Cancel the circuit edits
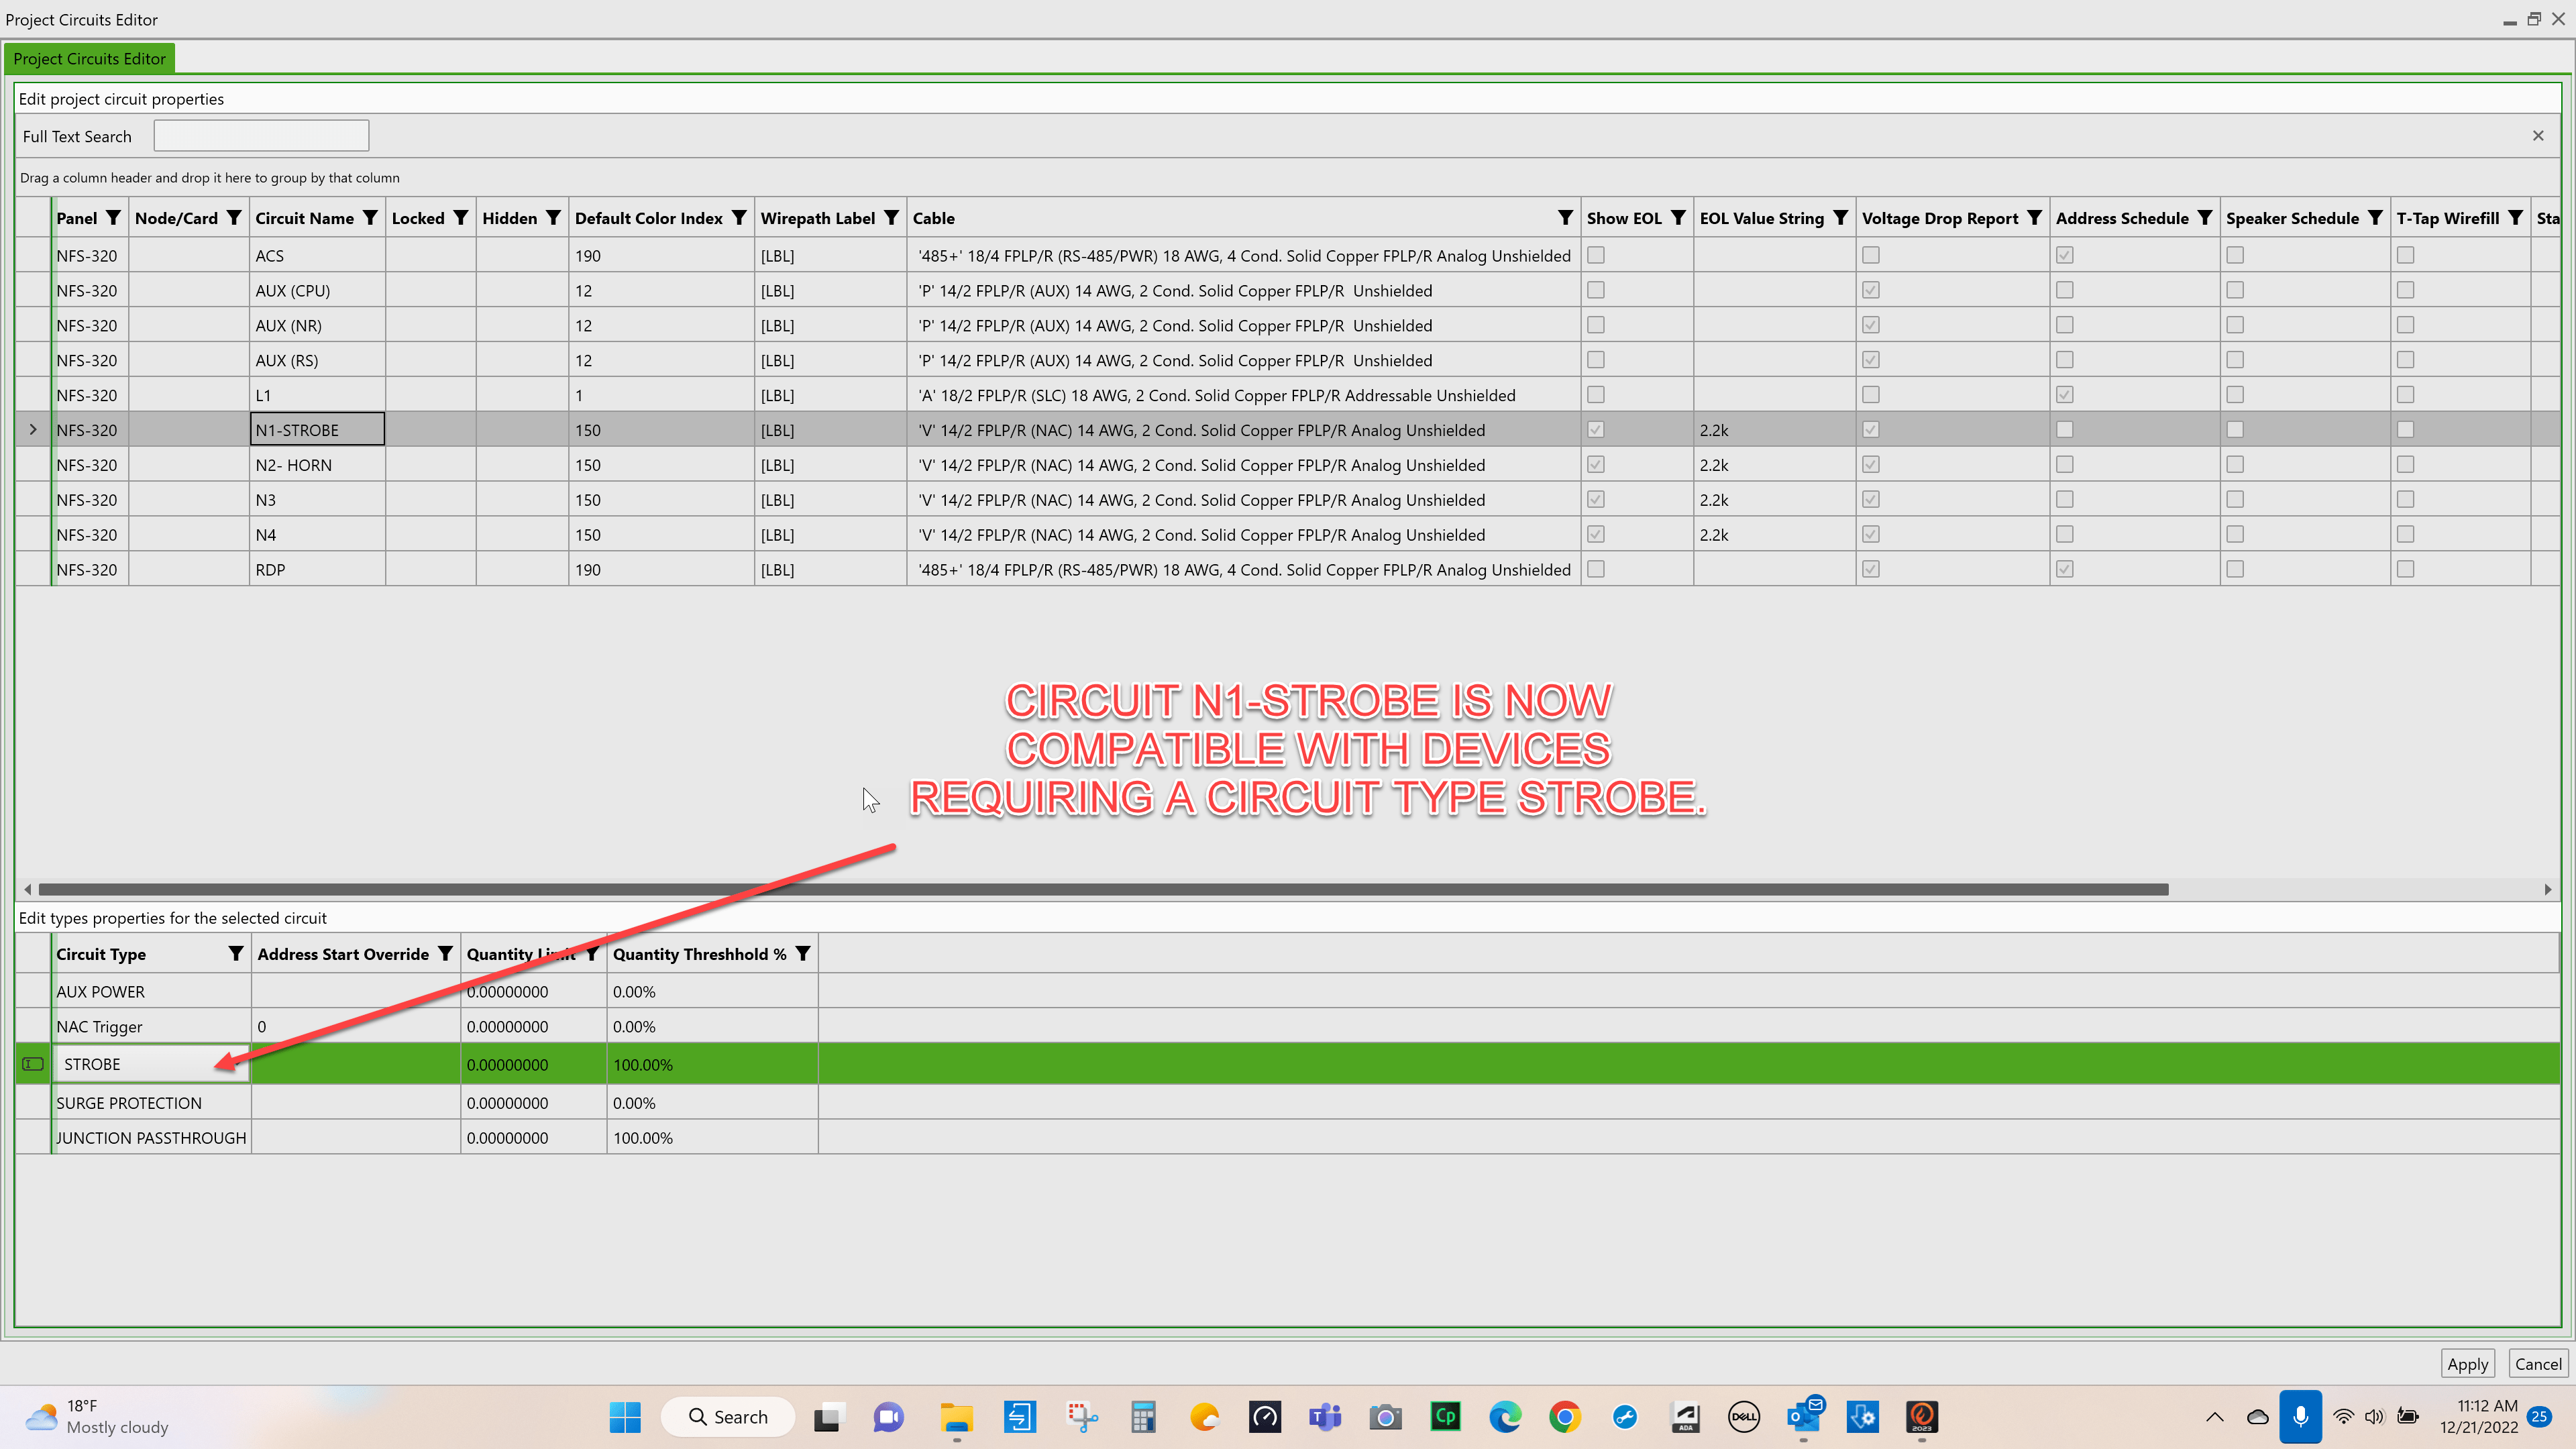Screen dimensions: 2576x1449 point(2538,1363)
